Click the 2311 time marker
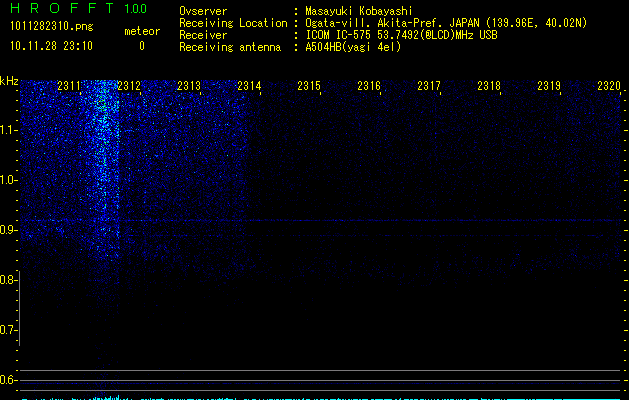629x400 pixels. (x=69, y=86)
